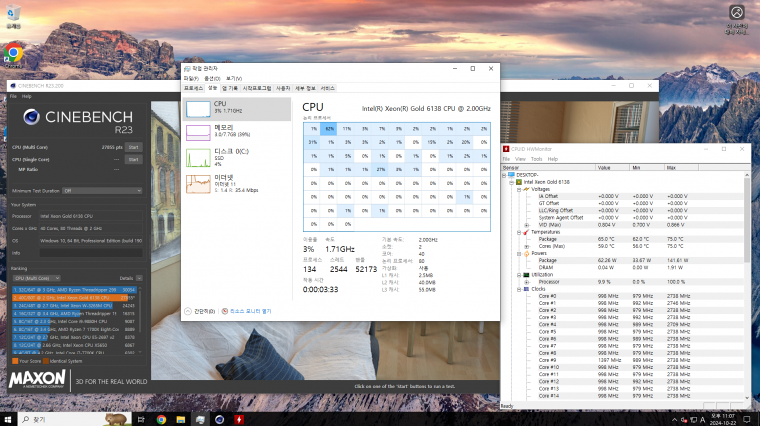Select the Intel Core i9-9880H ranking row
This screenshot has width=760, height=426.
[75, 321]
